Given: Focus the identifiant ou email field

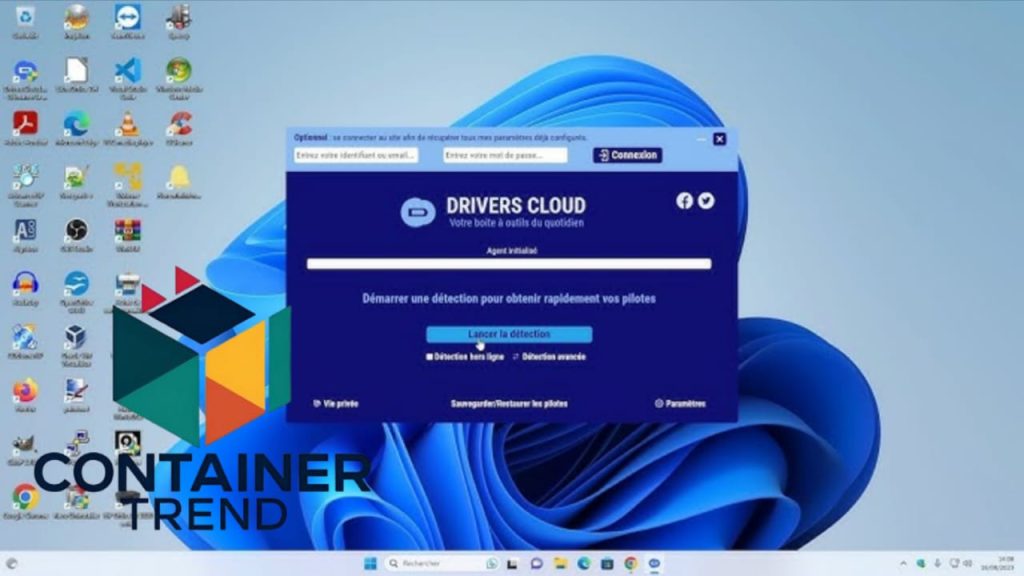Looking at the screenshot, I should pyautogui.click(x=356, y=155).
